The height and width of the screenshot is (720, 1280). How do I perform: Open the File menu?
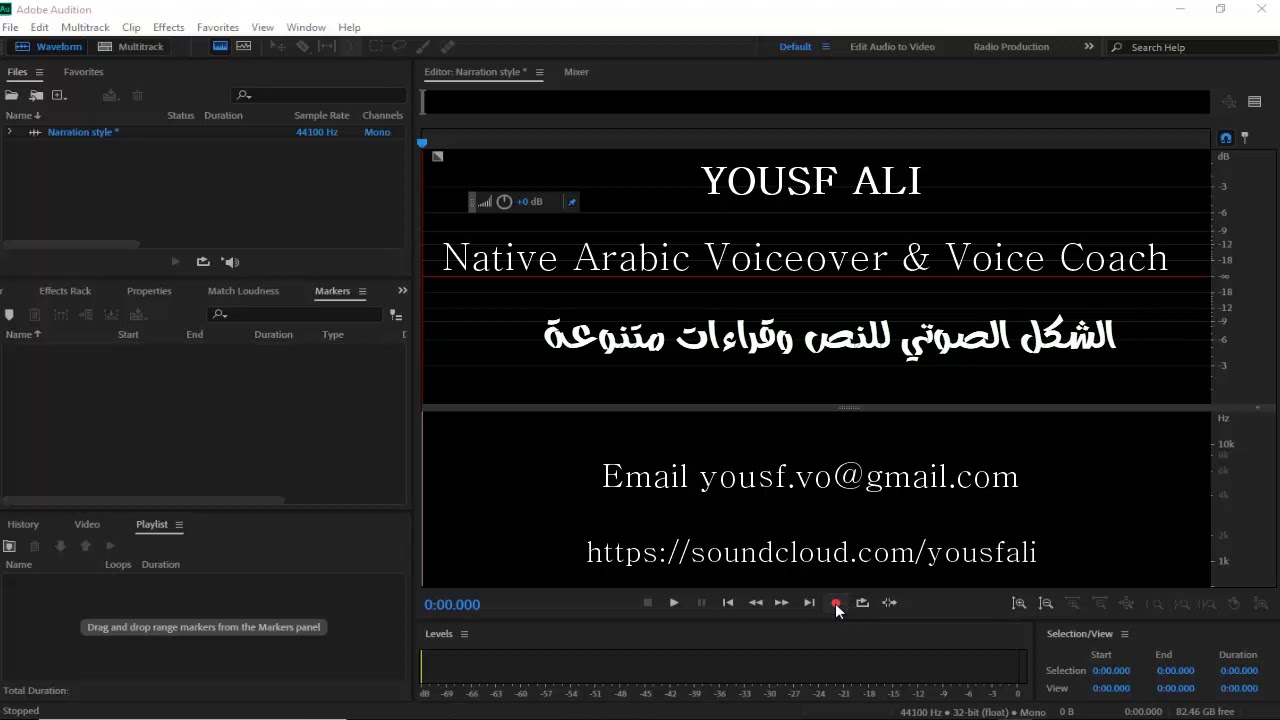tap(10, 27)
